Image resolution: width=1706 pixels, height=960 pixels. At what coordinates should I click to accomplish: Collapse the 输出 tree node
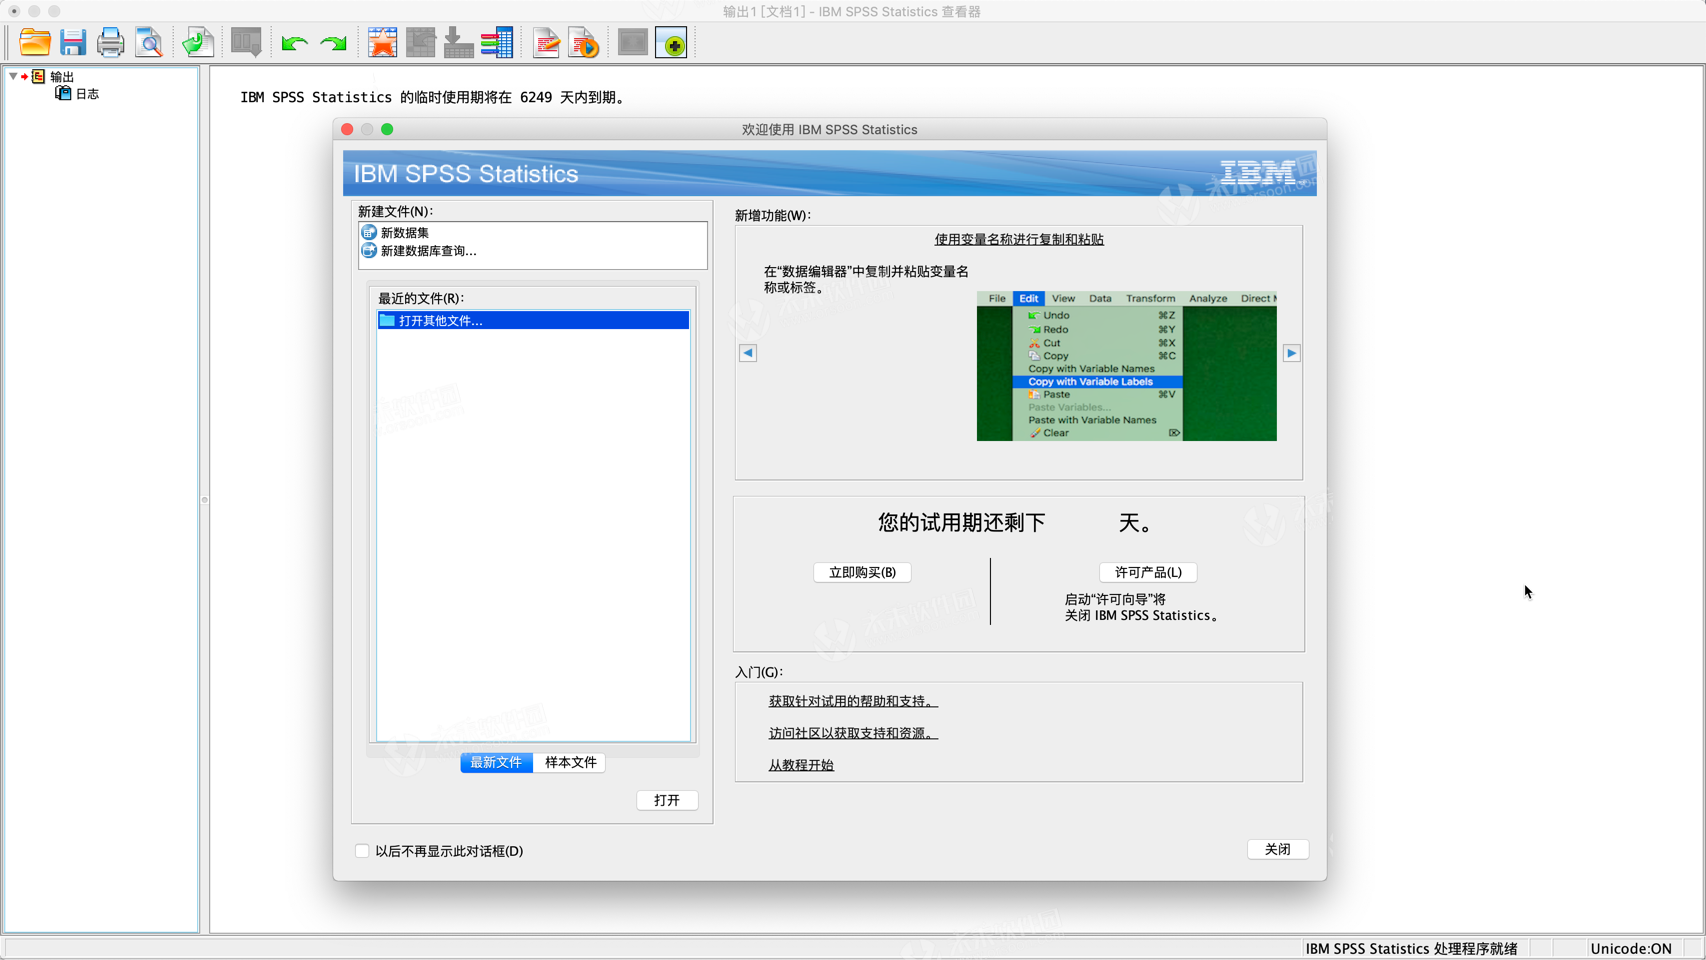coord(13,76)
